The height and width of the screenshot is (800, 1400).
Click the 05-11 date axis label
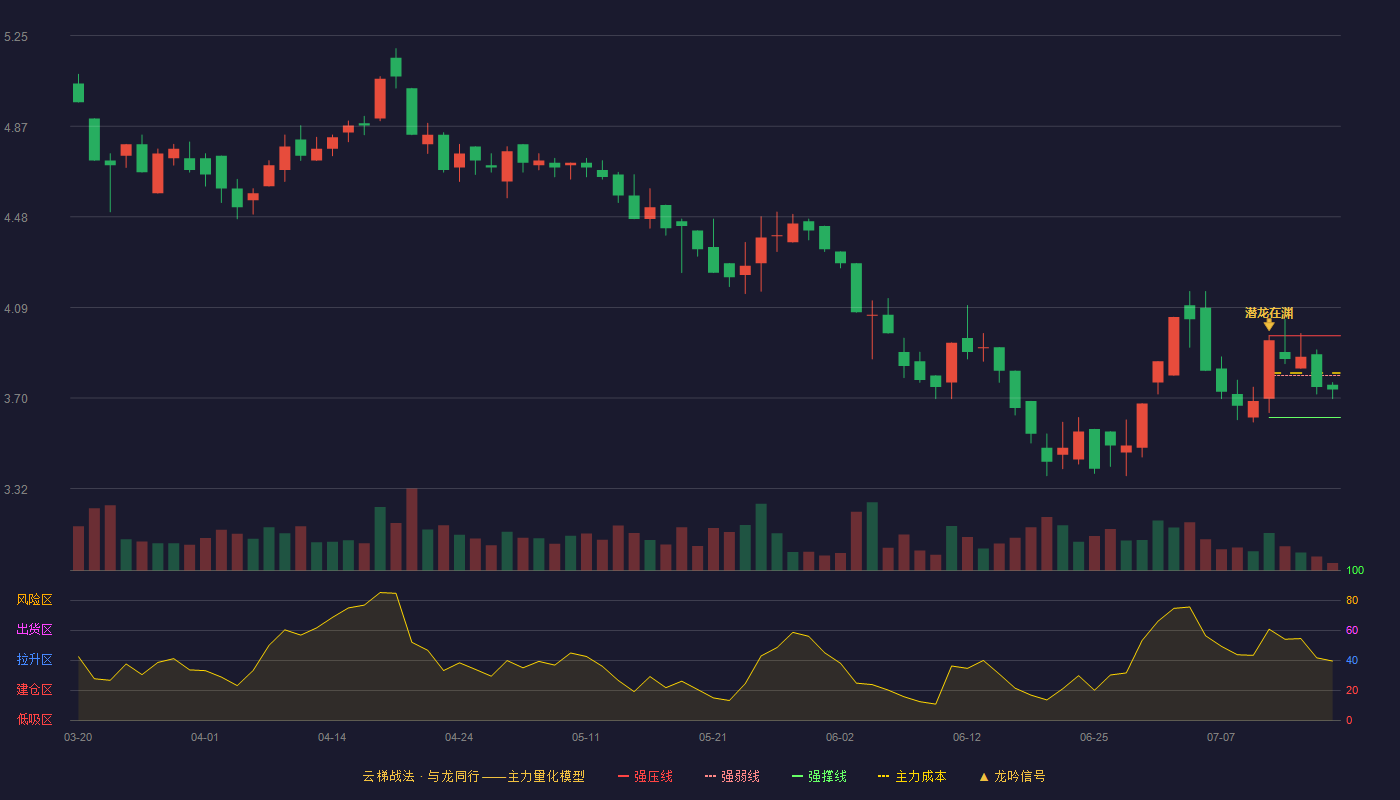pyautogui.click(x=586, y=737)
